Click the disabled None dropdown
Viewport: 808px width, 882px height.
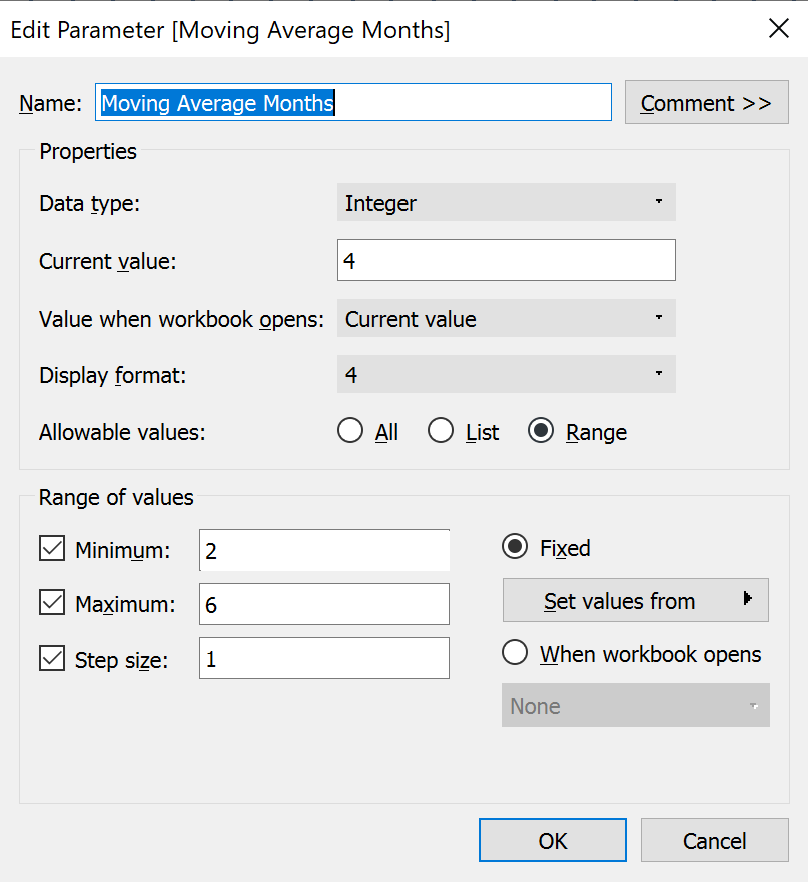point(635,705)
